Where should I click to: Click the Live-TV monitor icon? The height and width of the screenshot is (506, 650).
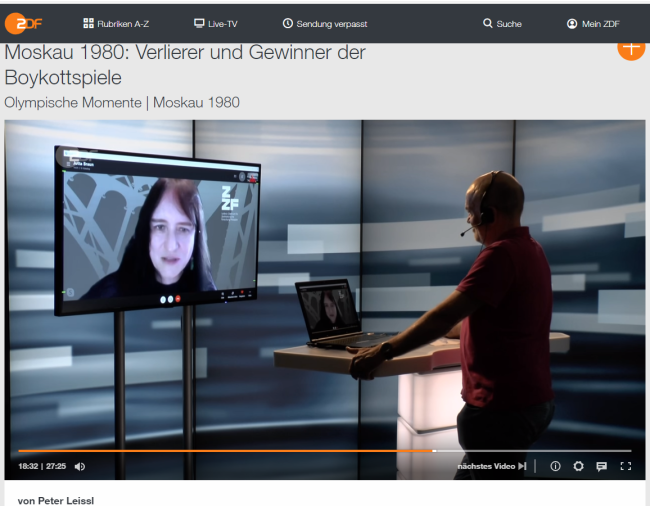199,23
